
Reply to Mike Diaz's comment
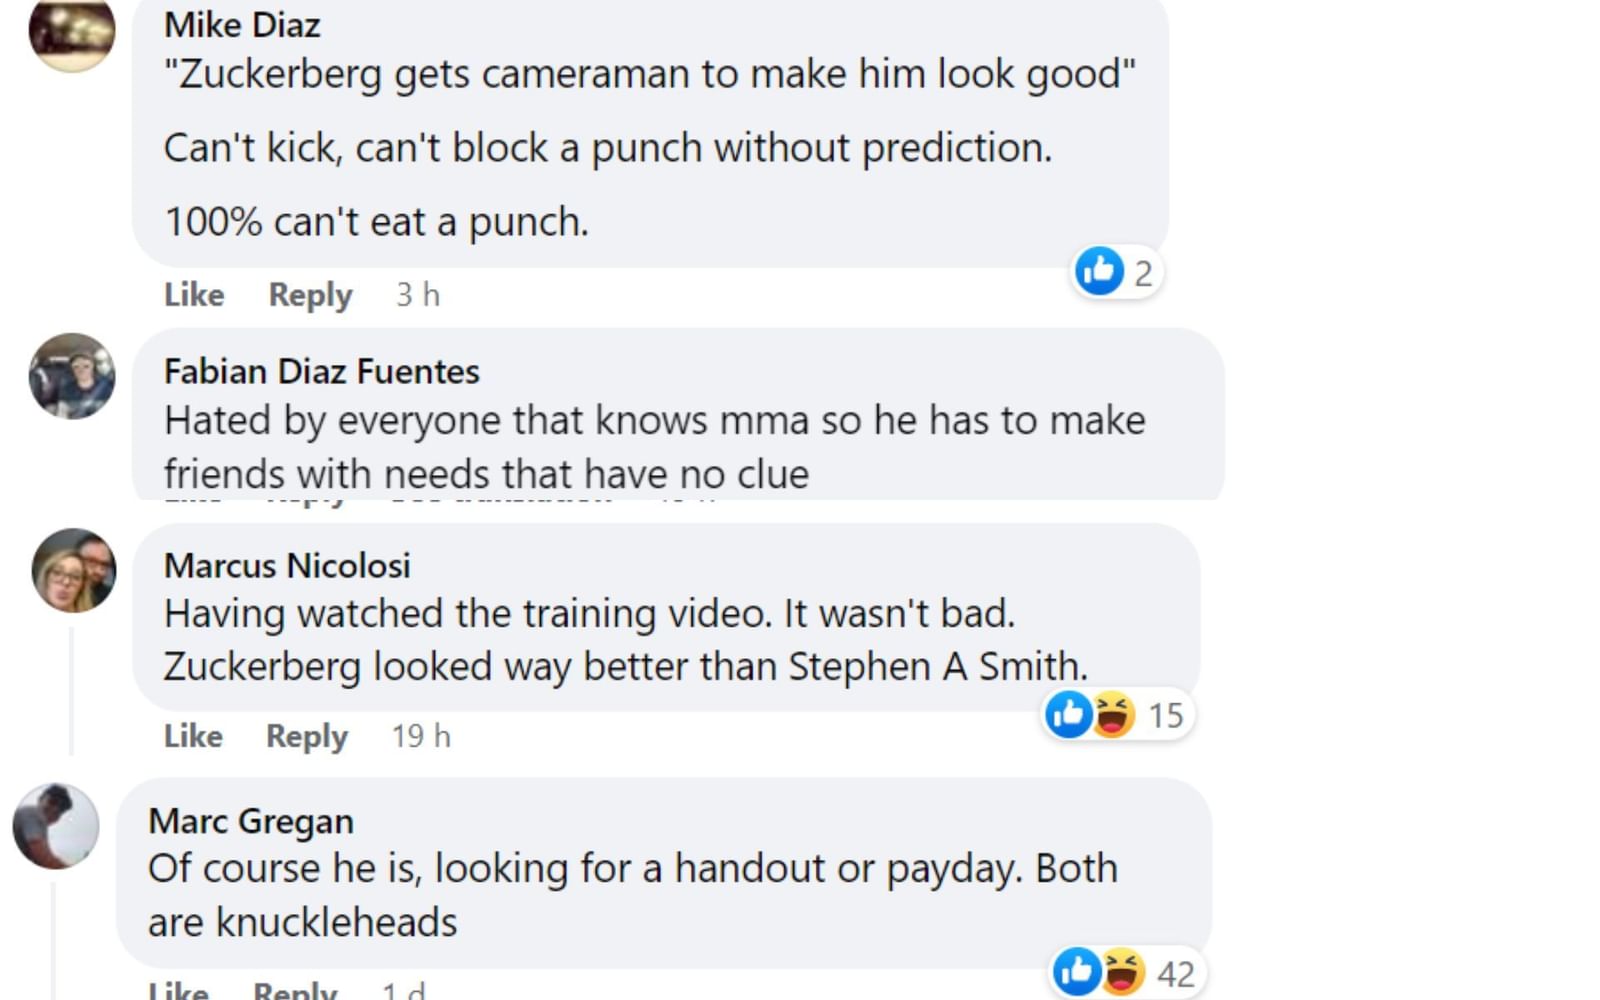(310, 295)
